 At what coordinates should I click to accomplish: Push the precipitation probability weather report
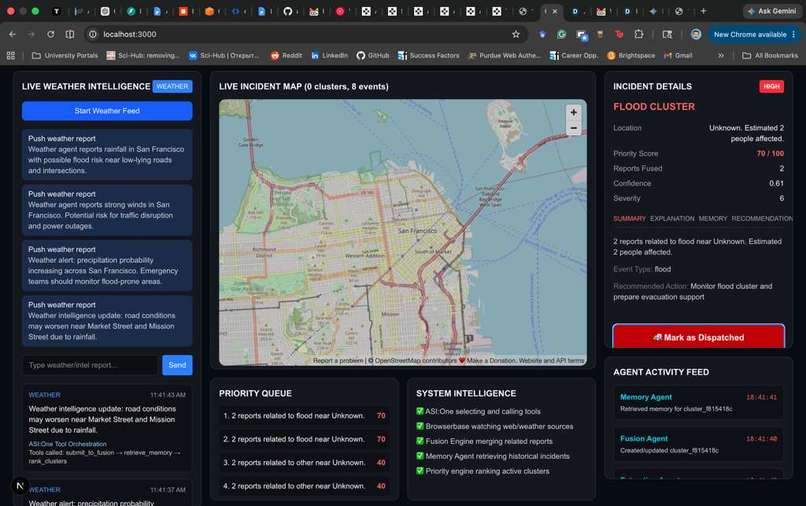(107, 265)
